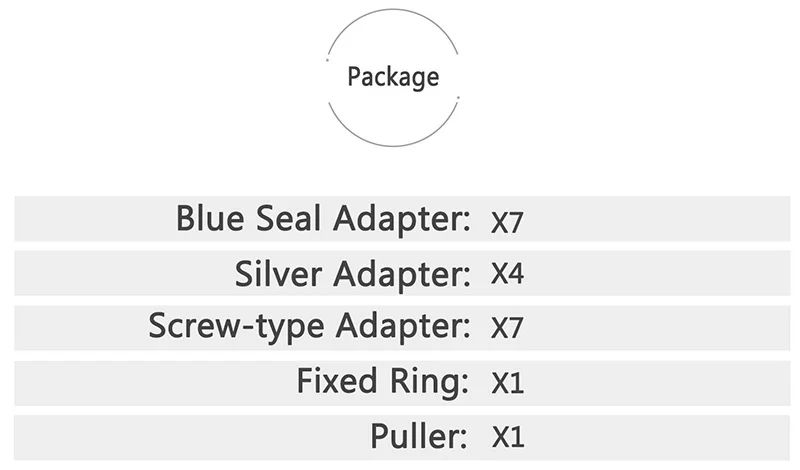Select the Puller label
800x470 pixels.
click(x=419, y=436)
